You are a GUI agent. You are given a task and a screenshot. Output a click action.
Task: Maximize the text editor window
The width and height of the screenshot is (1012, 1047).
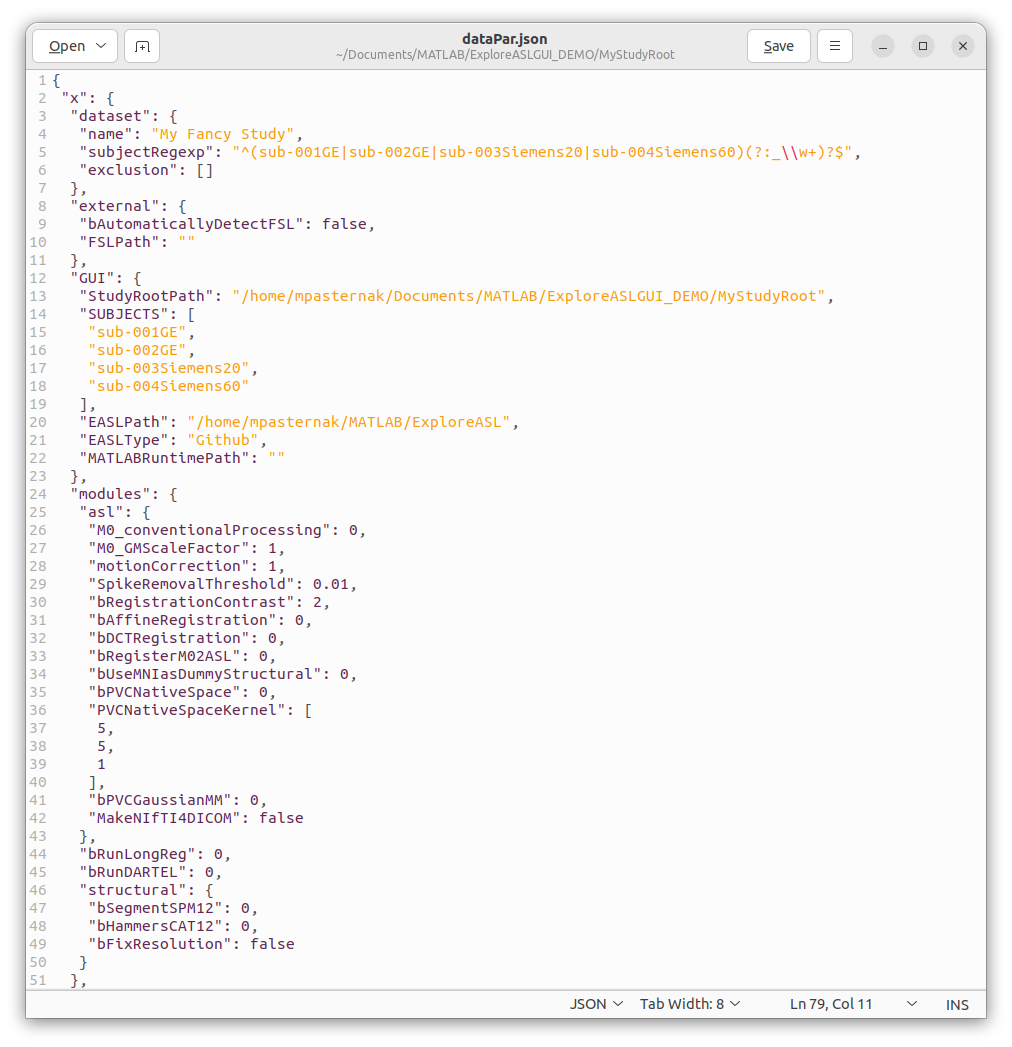(923, 46)
